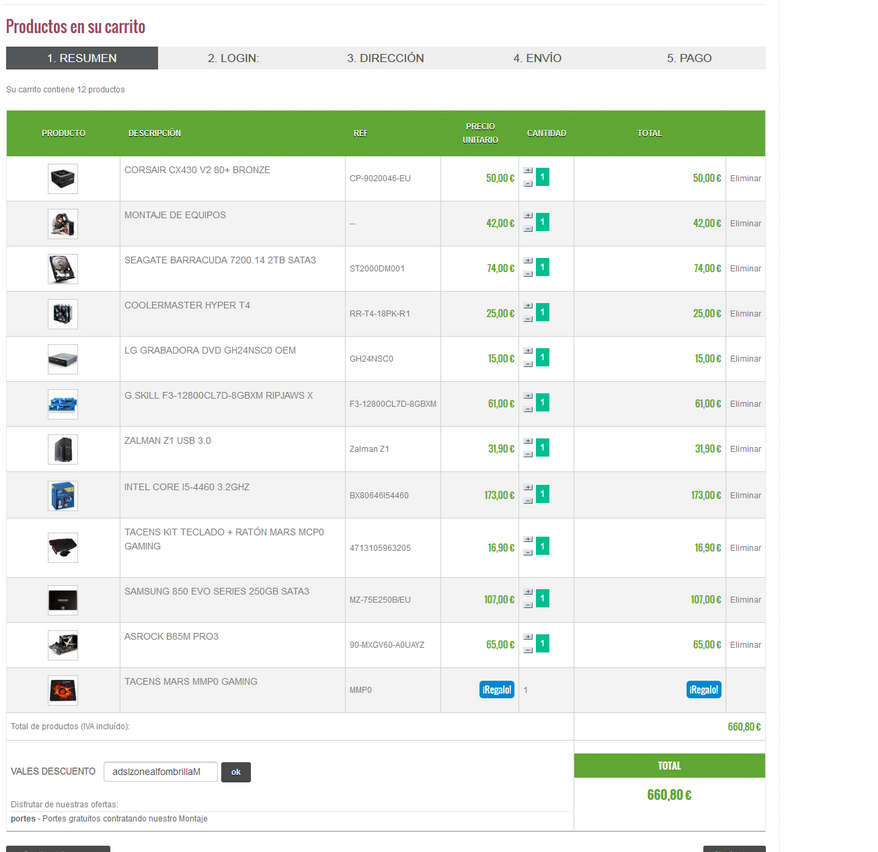Image resolution: width=878 pixels, height=852 pixels.
Task: Remove Intel Core i5-4460 with Eliminar
Action: (745, 495)
